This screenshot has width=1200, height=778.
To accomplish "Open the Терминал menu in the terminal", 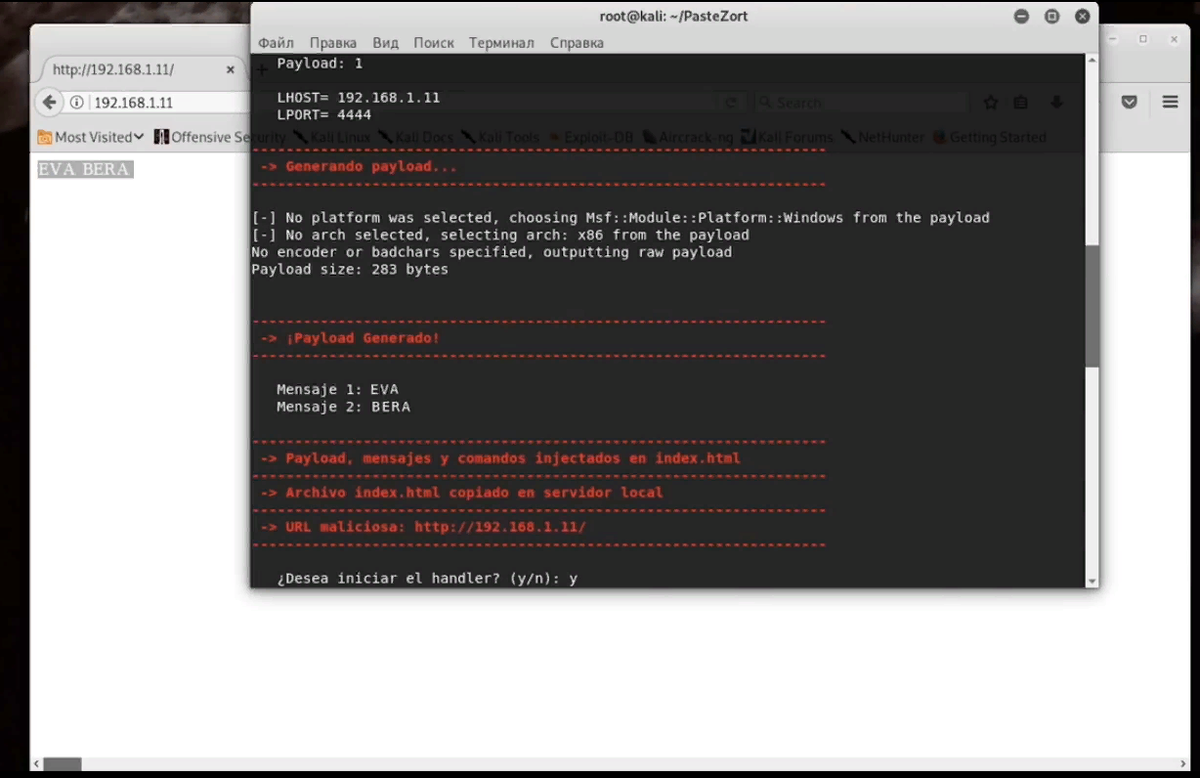I will click(x=502, y=43).
